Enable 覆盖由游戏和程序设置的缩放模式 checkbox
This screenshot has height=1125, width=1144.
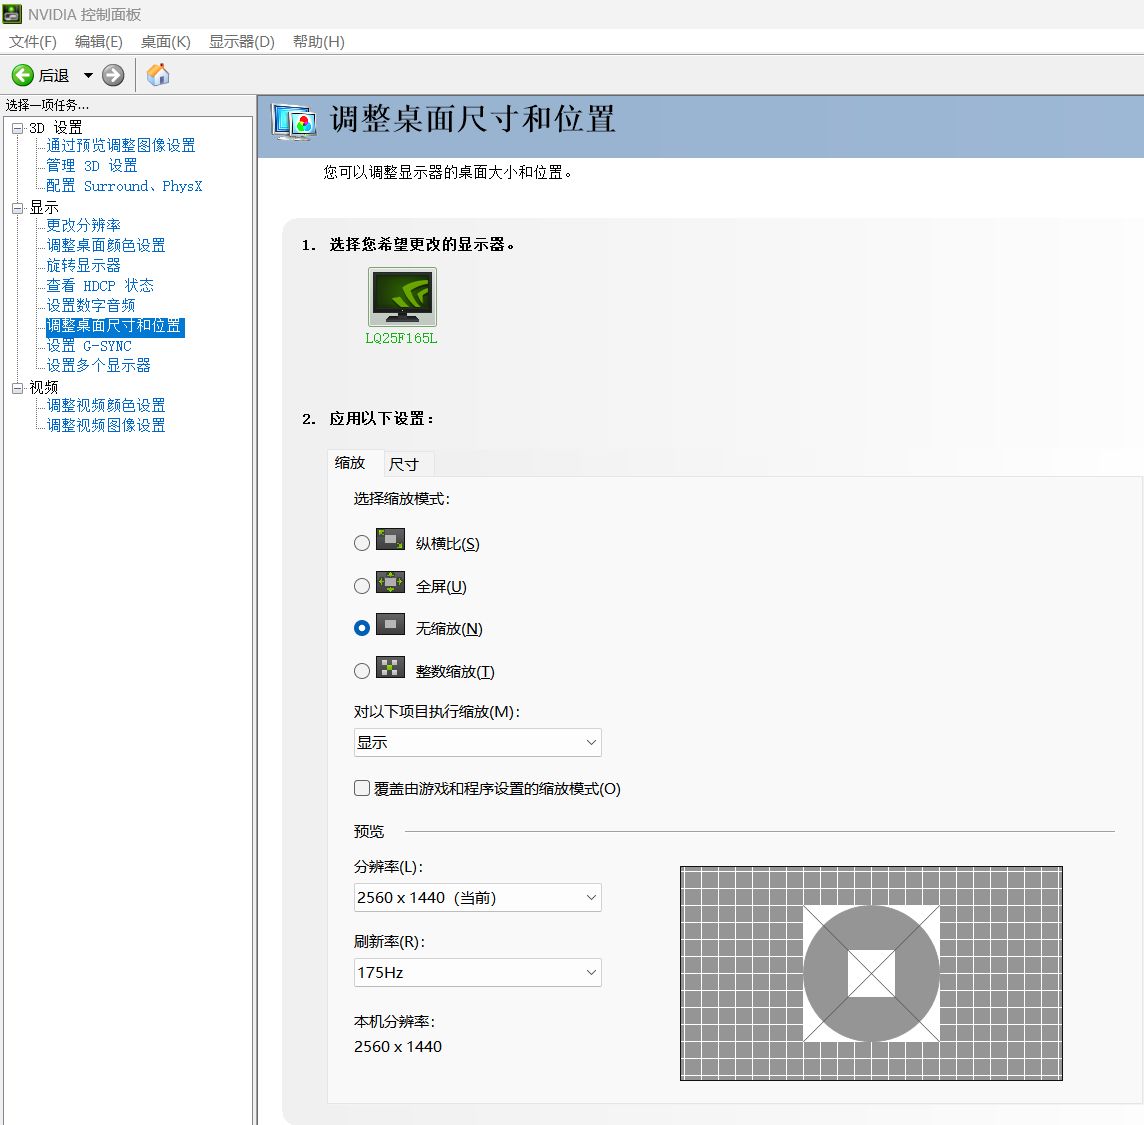pyautogui.click(x=362, y=788)
